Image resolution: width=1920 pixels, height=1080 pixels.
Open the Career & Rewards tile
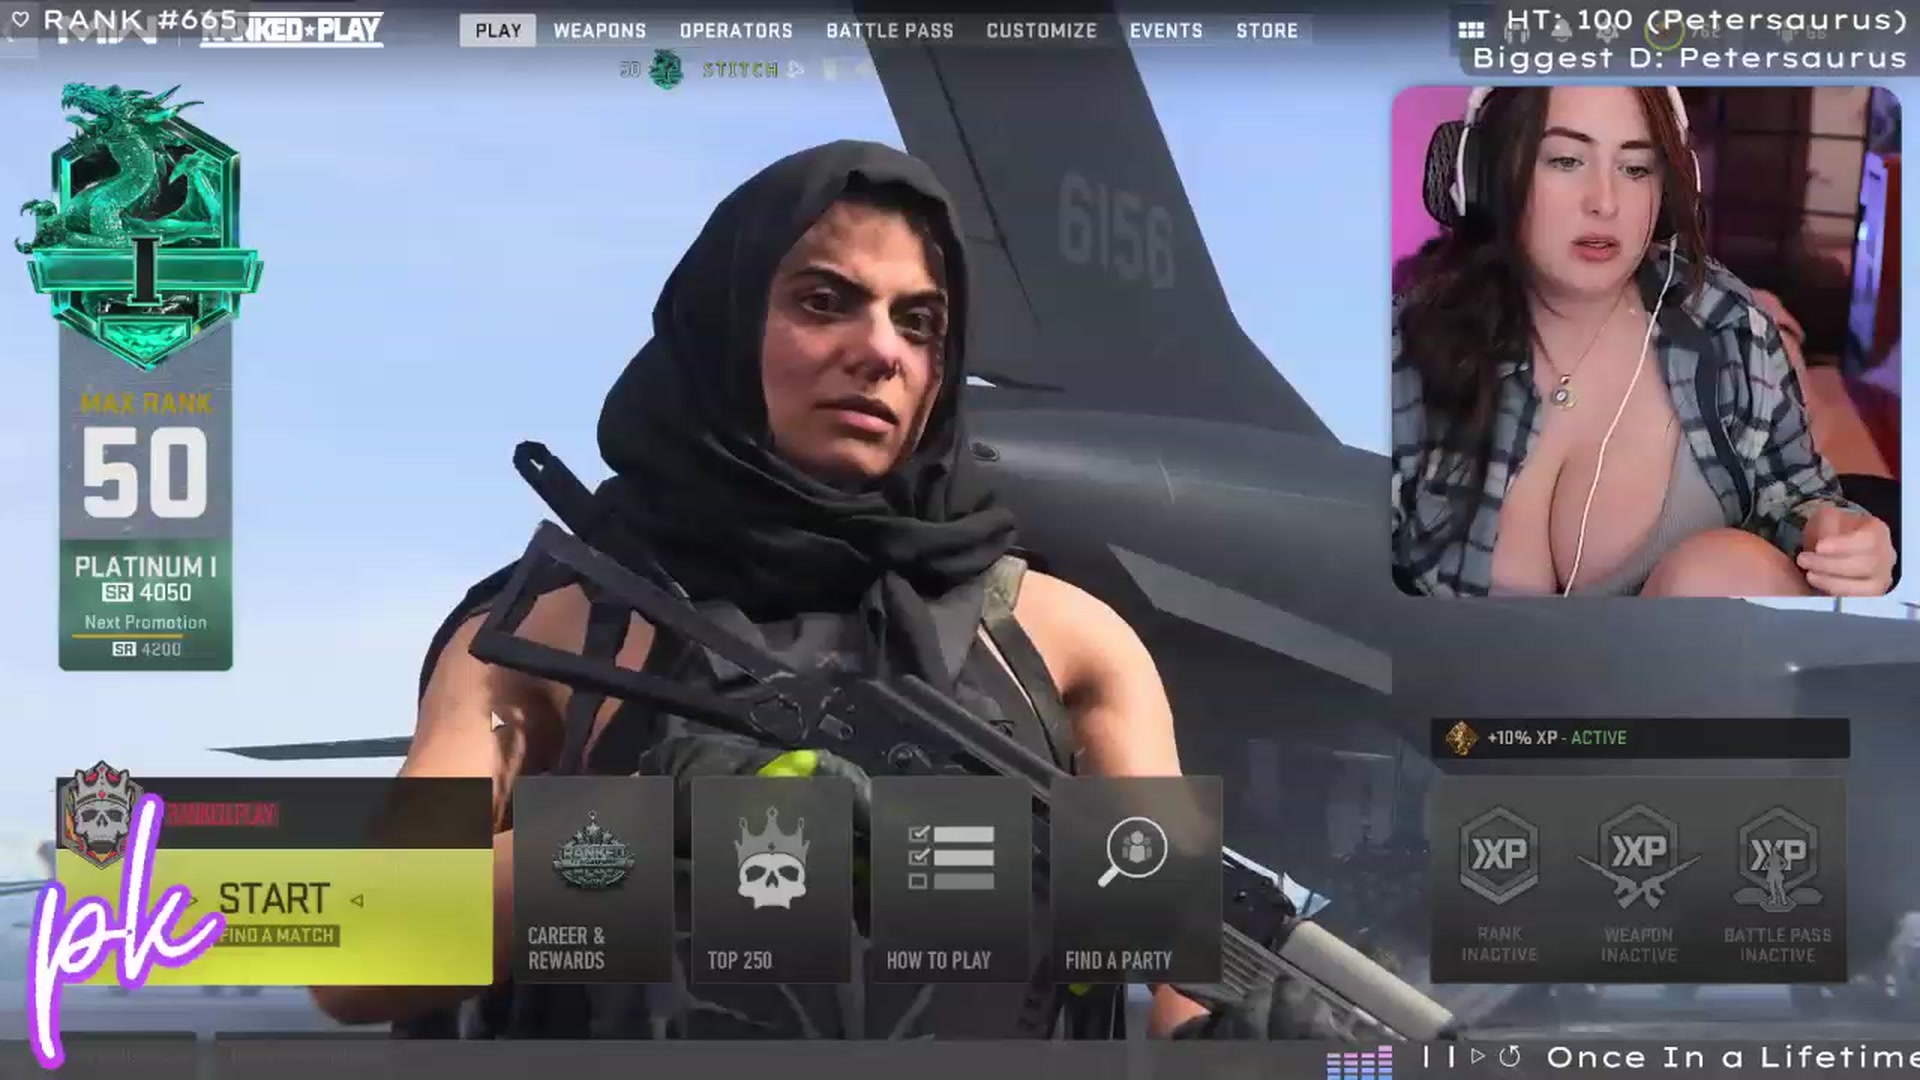tap(593, 879)
